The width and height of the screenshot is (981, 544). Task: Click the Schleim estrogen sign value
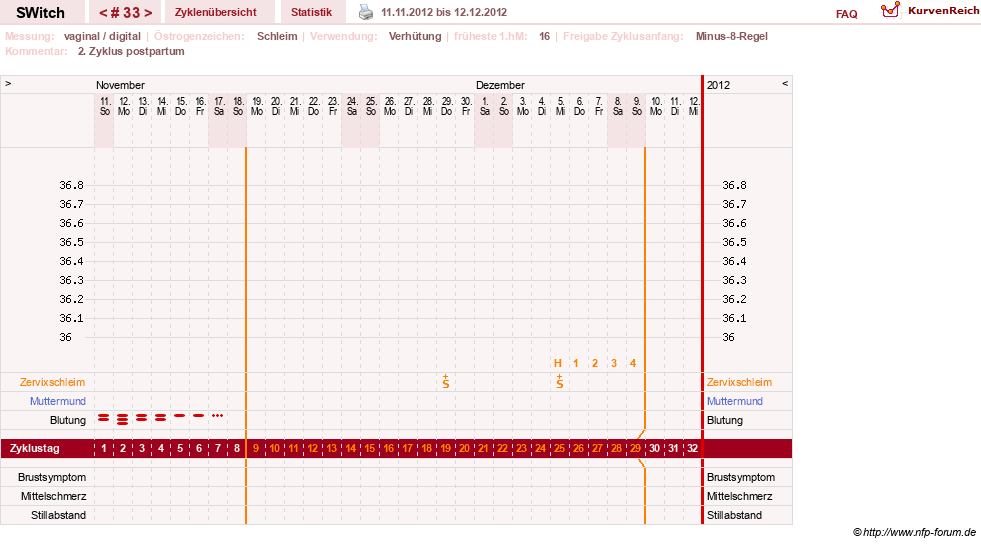[x=277, y=36]
